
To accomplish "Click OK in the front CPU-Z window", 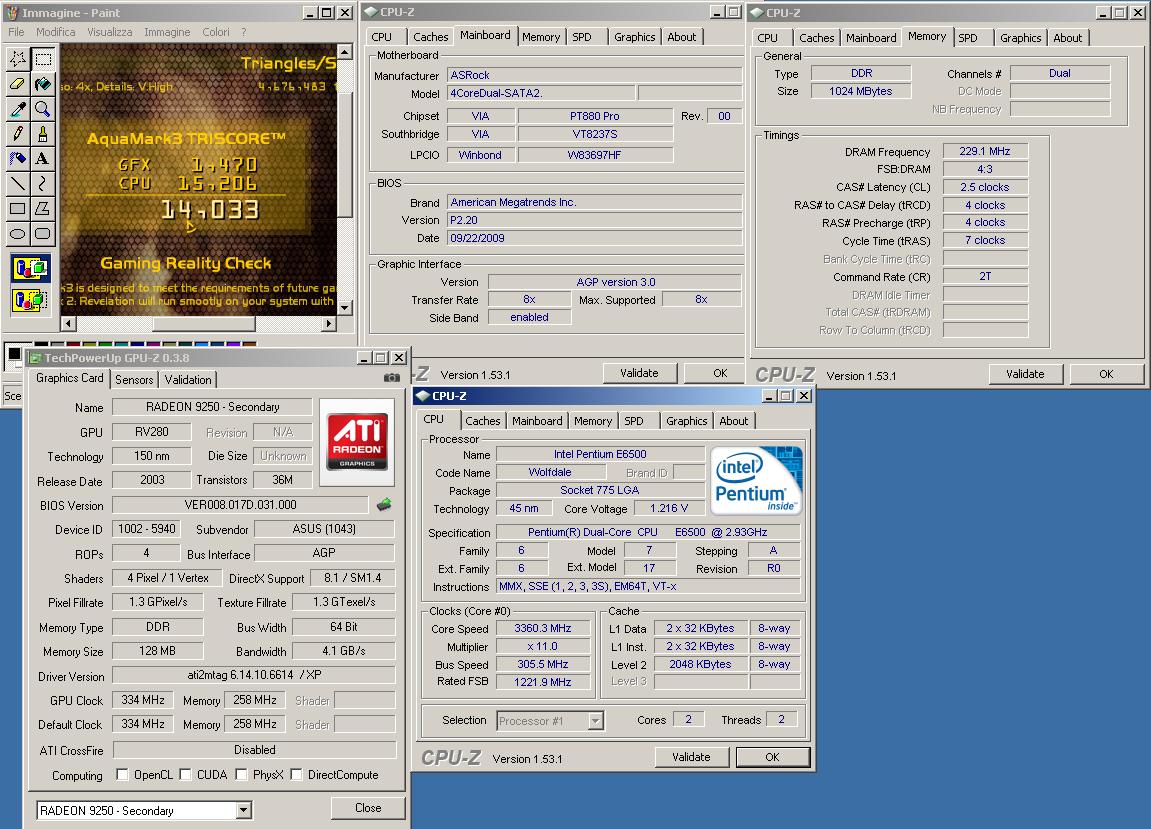I will pyautogui.click(x=772, y=757).
